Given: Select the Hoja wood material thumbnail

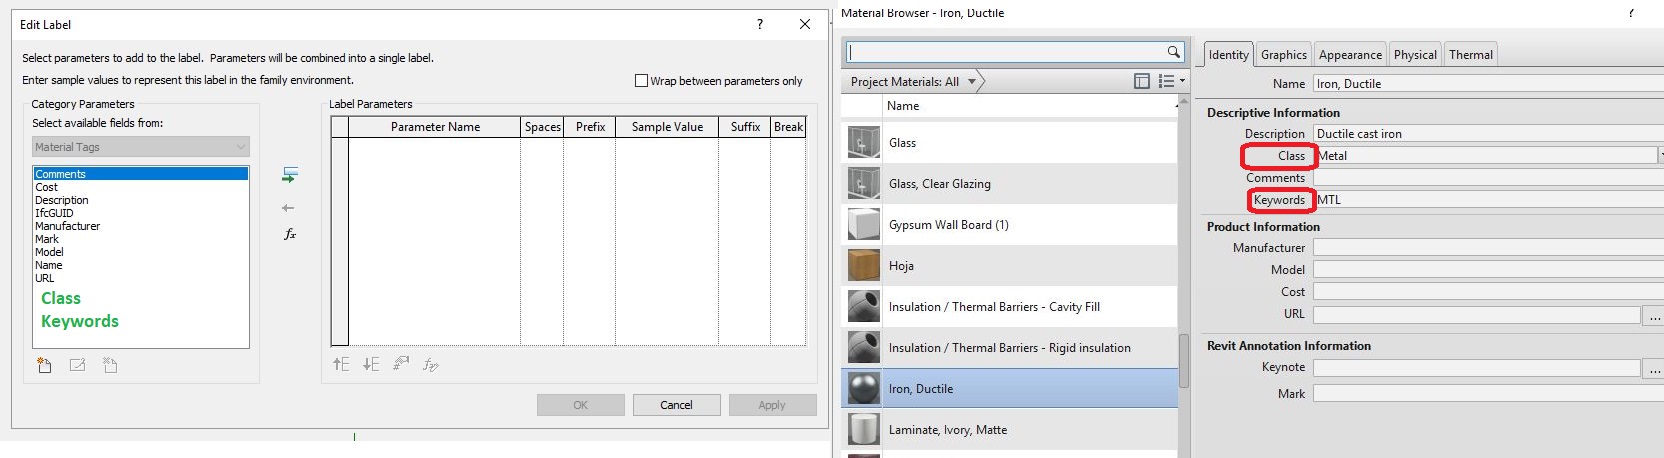Looking at the screenshot, I should [x=864, y=265].
